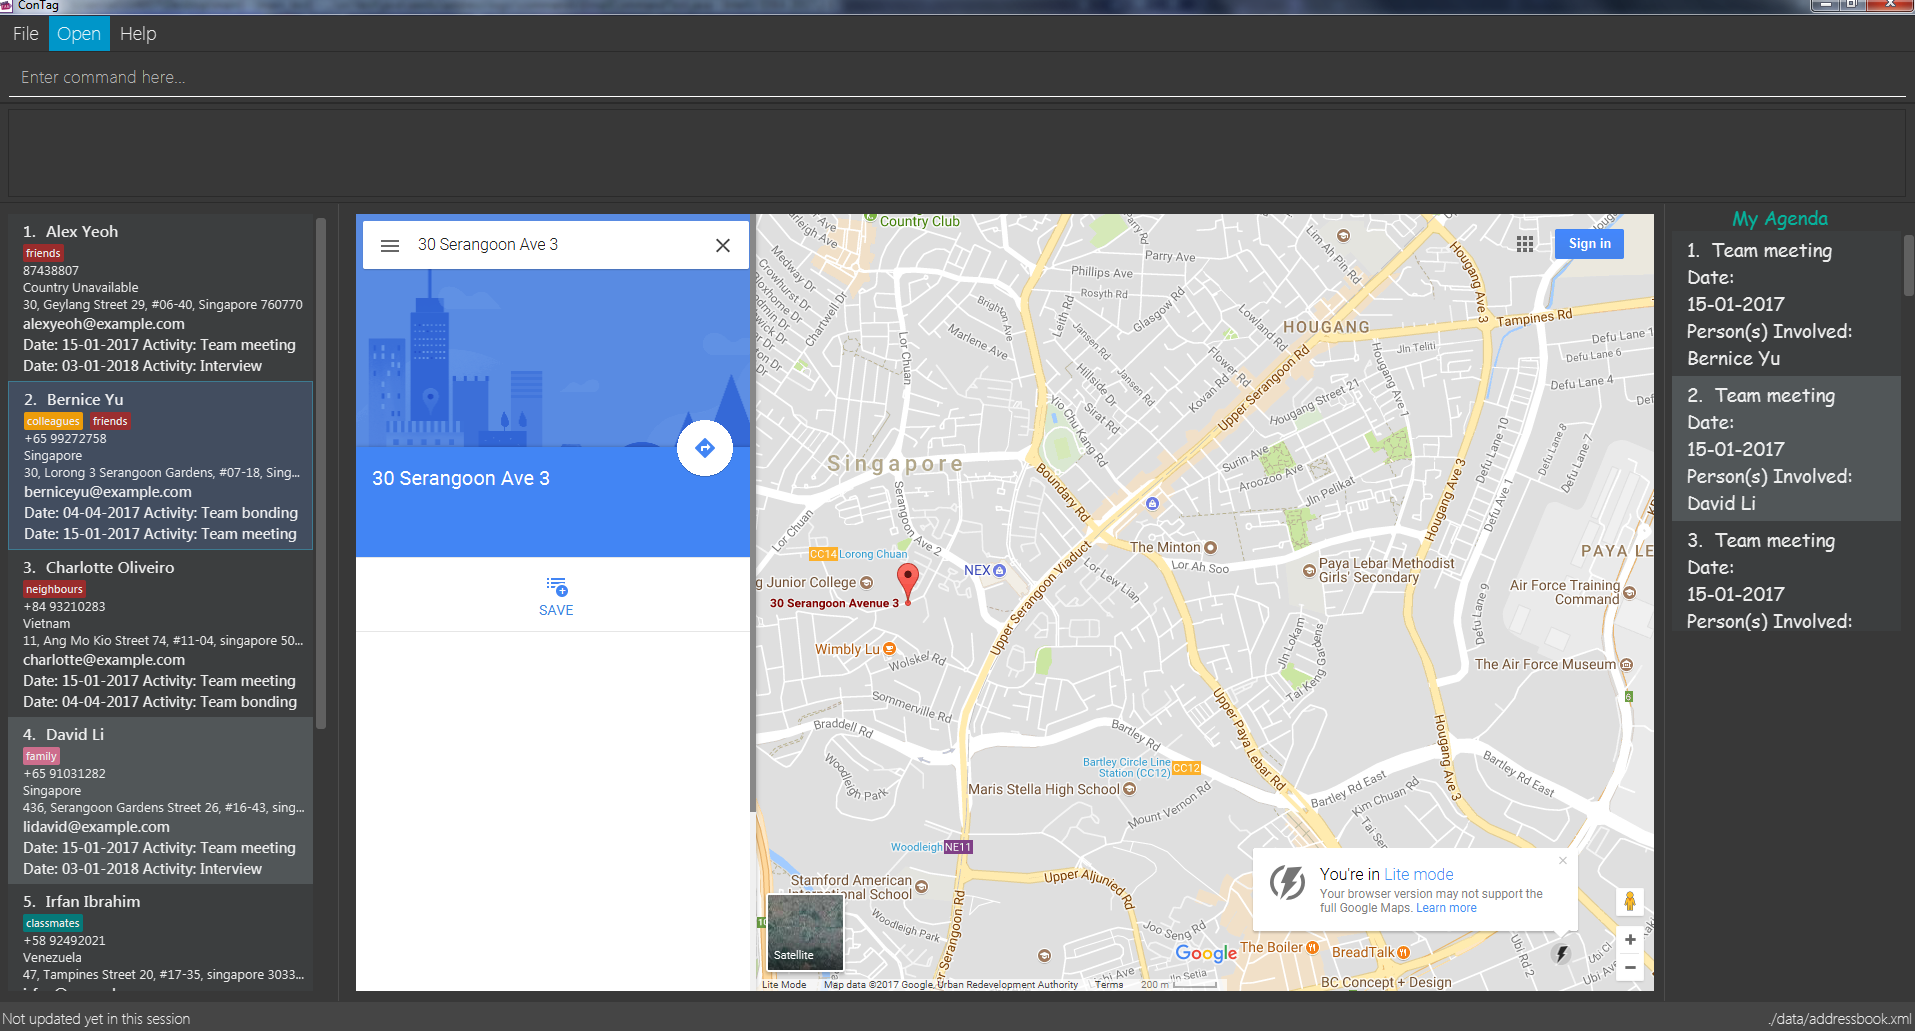Image resolution: width=1915 pixels, height=1031 pixels.
Task: Click the Google logo on the map
Action: 1206,953
